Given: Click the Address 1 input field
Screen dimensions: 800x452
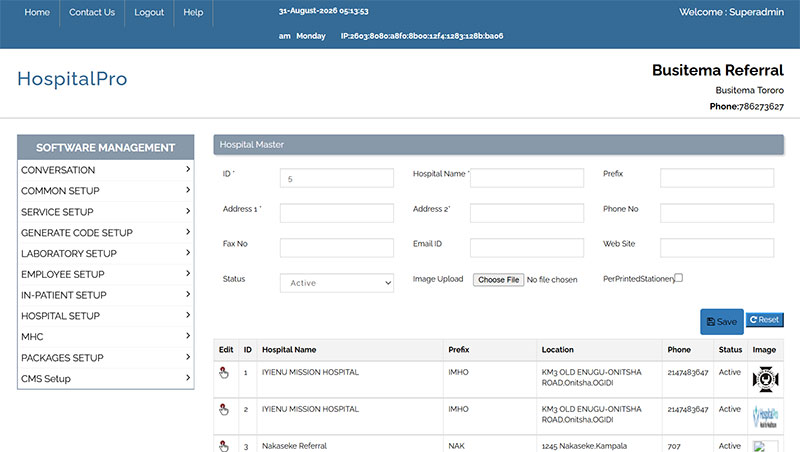Looking at the screenshot, I should 337,213.
